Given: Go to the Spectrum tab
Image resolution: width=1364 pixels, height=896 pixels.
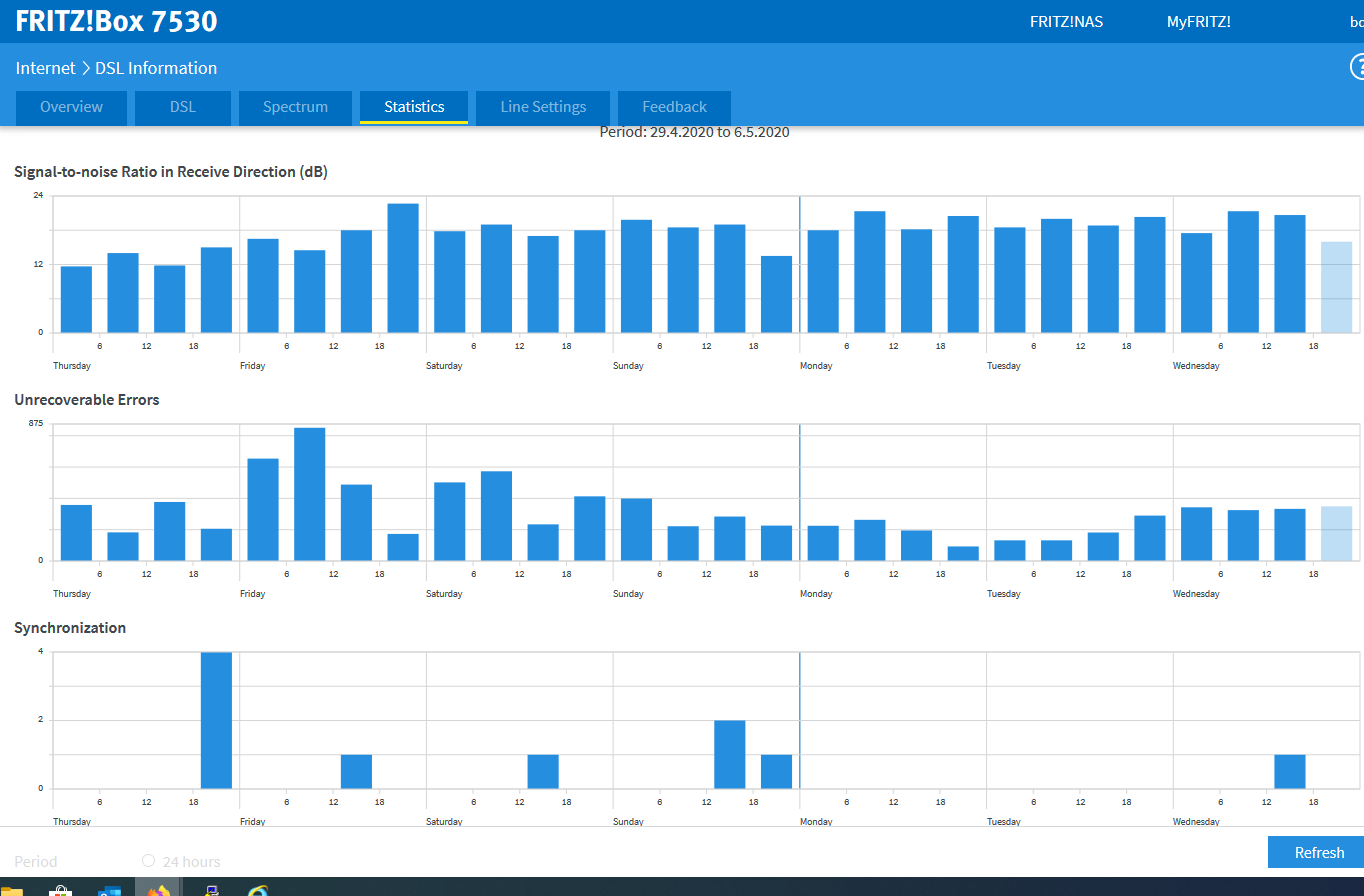Looking at the screenshot, I should (x=295, y=107).
